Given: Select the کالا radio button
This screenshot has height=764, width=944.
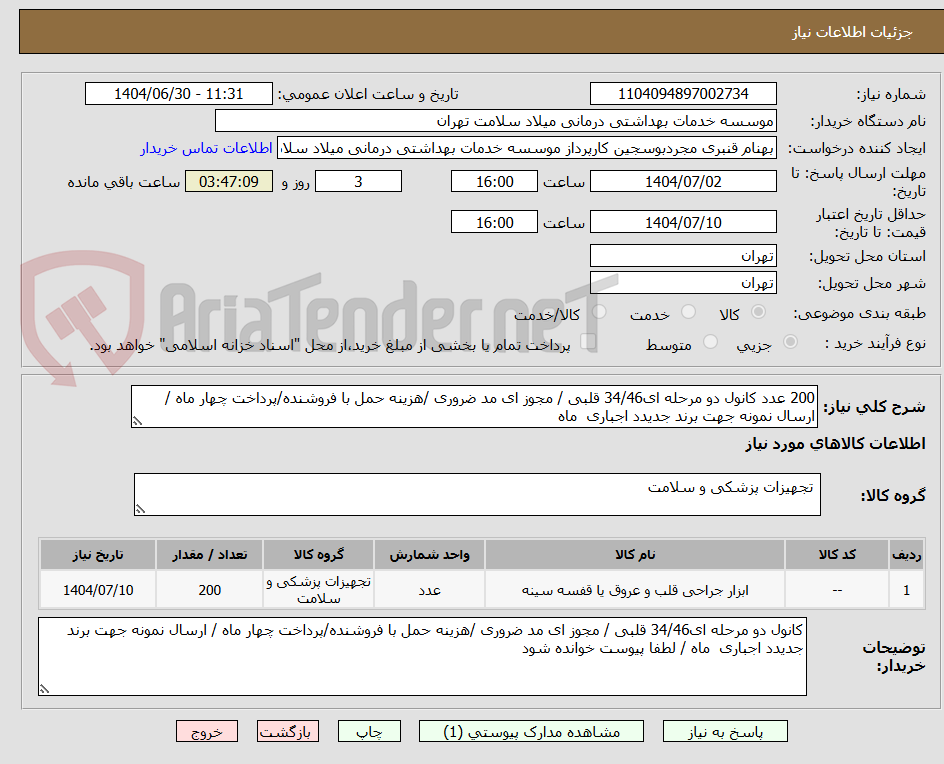Looking at the screenshot, I should click(757, 311).
